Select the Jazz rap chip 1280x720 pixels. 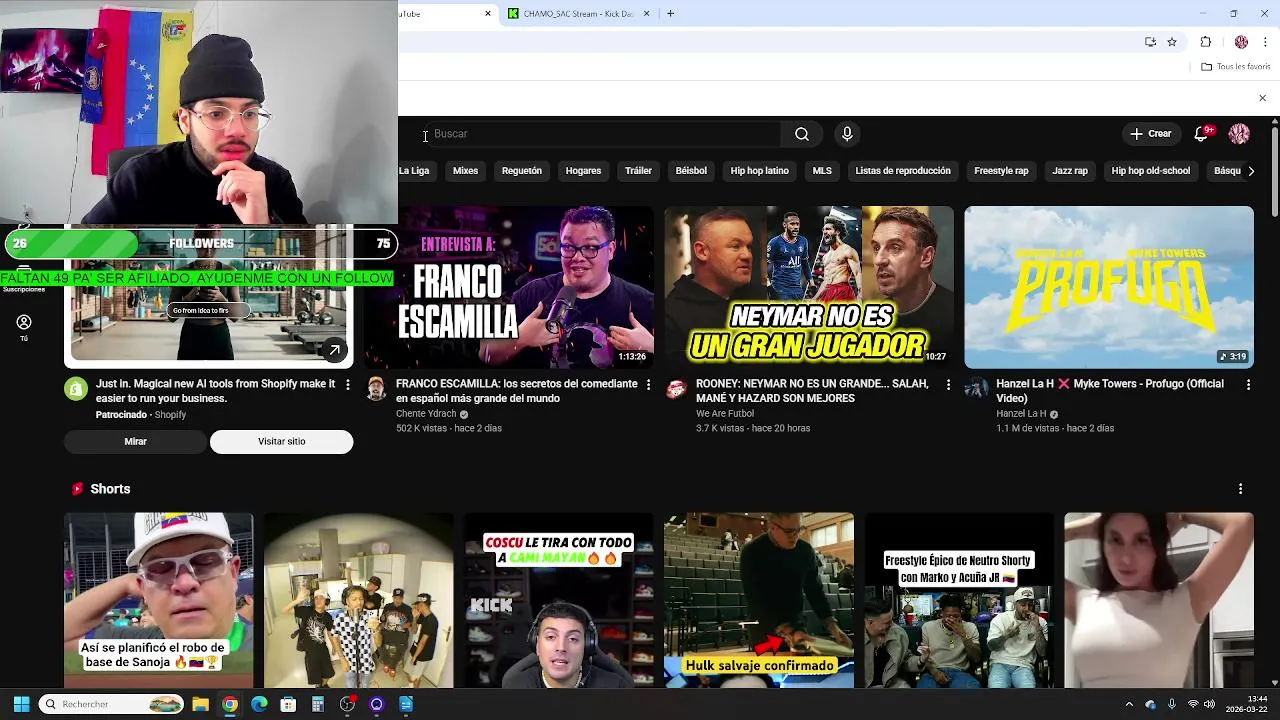point(1070,171)
